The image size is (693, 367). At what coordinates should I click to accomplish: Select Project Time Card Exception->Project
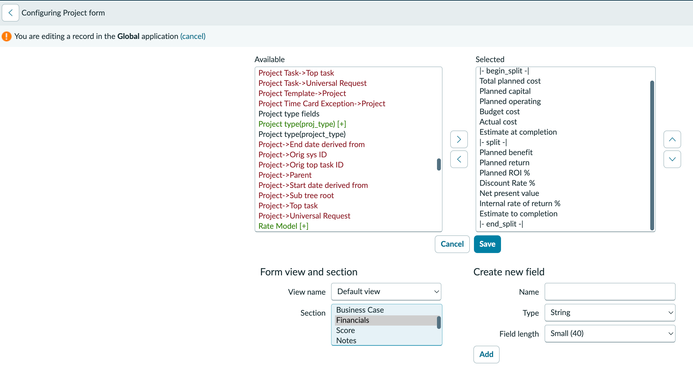(322, 103)
